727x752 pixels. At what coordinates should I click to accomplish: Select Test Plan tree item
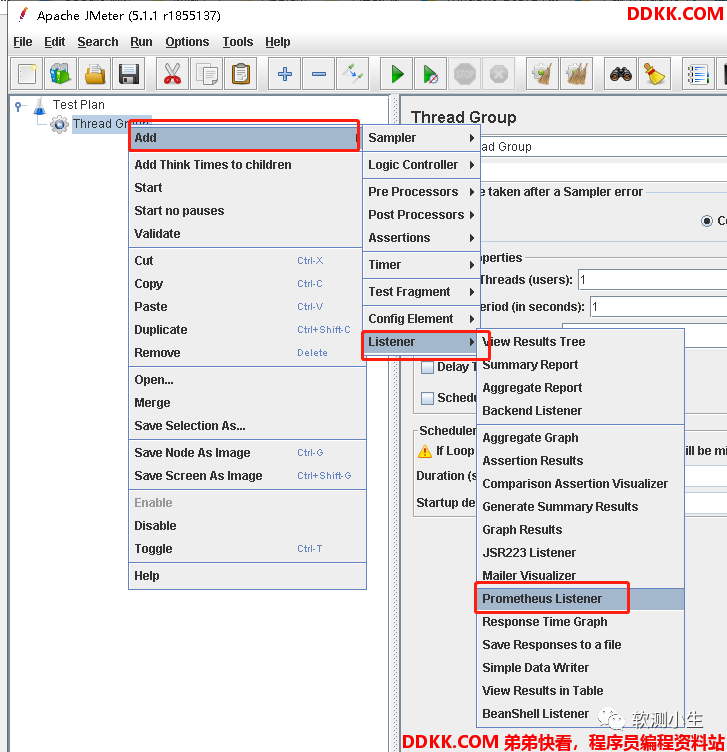click(x=79, y=105)
